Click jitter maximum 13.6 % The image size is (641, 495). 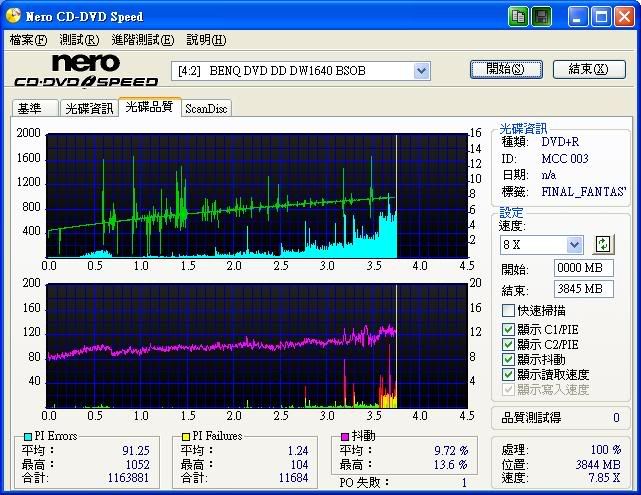point(451,465)
